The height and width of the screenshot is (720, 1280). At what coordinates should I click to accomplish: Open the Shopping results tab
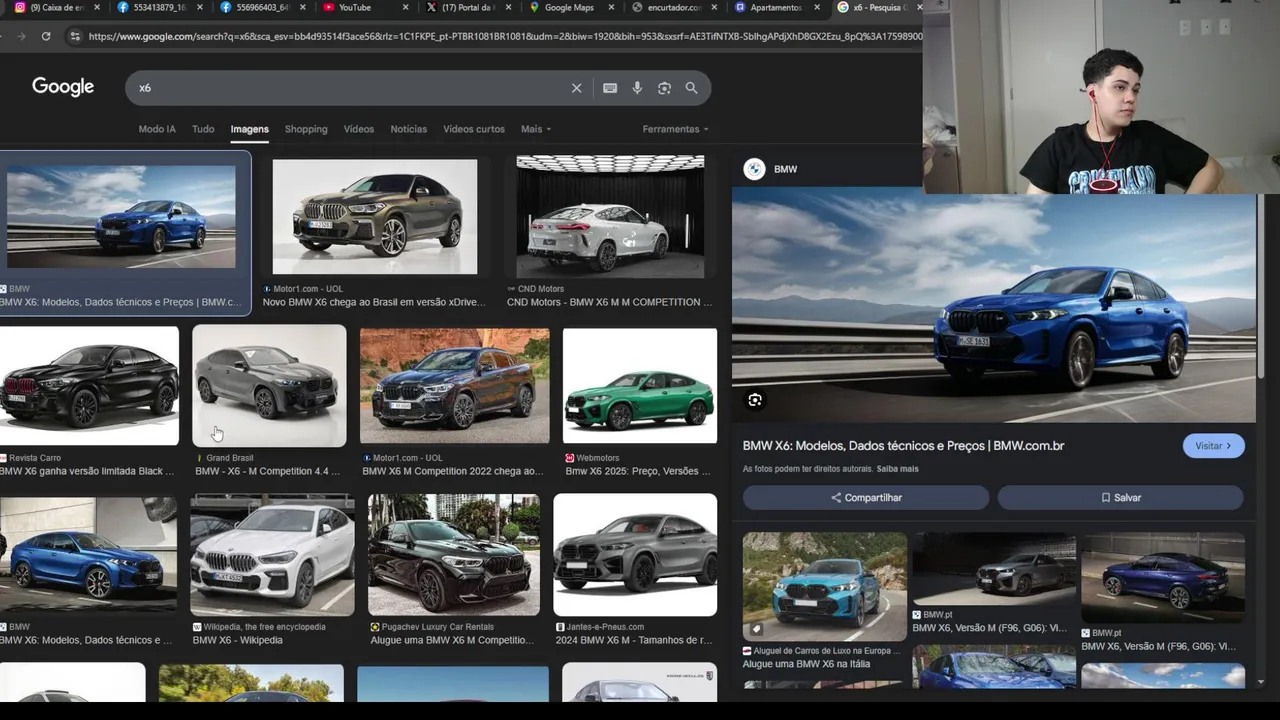point(306,129)
